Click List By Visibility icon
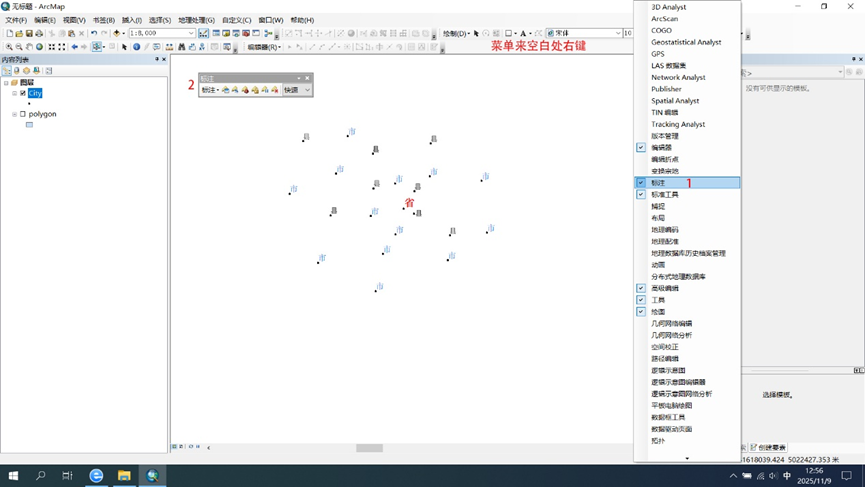This screenshot has height=487, width=865. (x=26, y=71)
